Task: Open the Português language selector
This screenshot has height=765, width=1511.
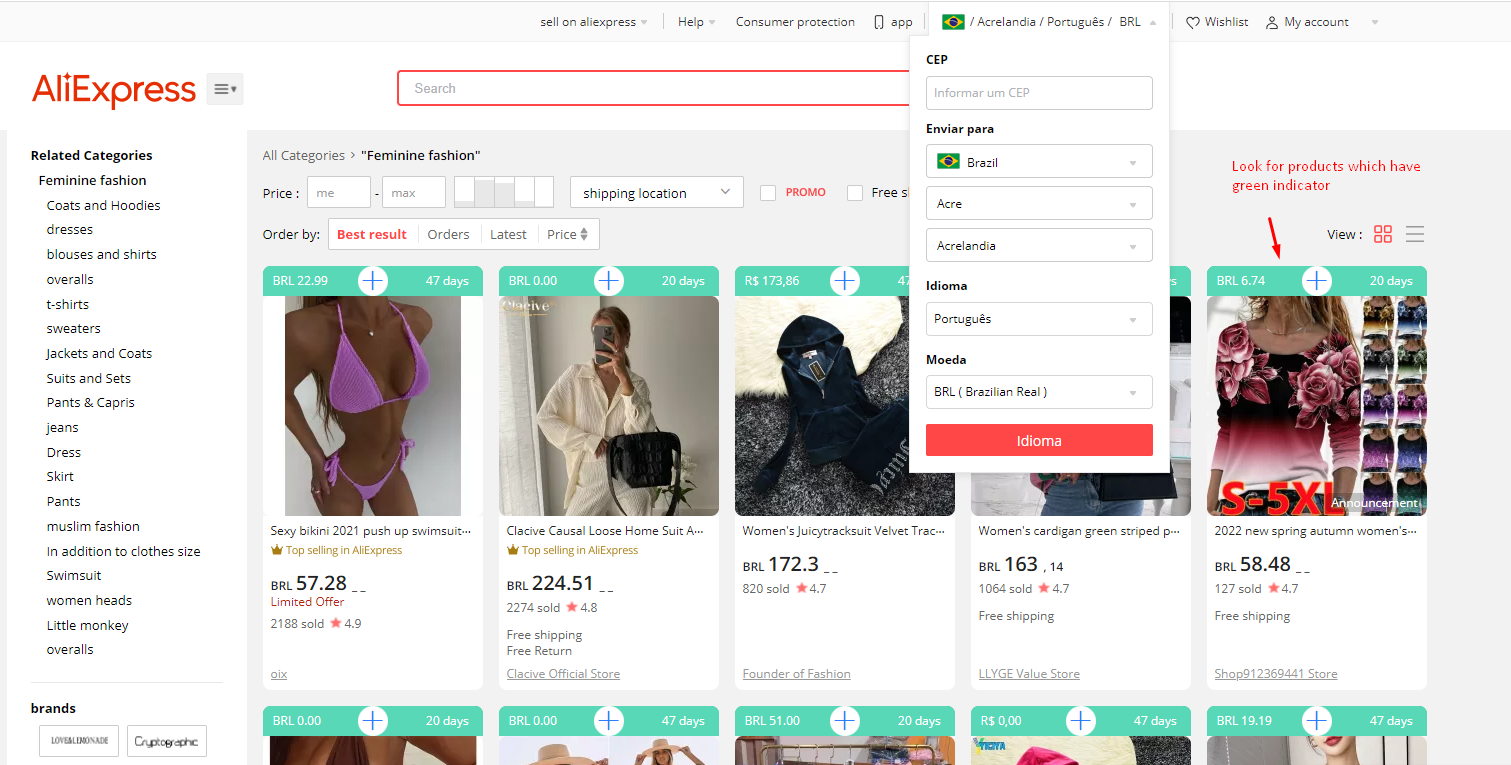Action: tap(1039, 319)
